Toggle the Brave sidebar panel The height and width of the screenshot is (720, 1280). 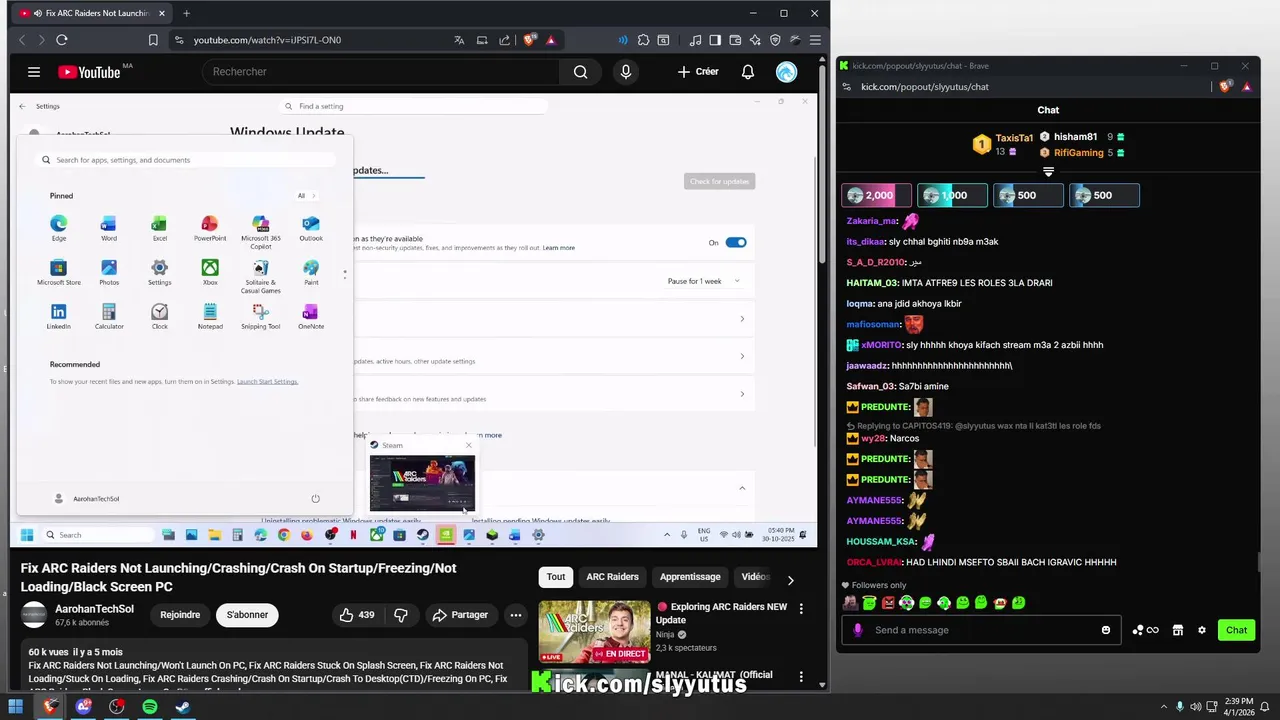click(x=715, y=40)
